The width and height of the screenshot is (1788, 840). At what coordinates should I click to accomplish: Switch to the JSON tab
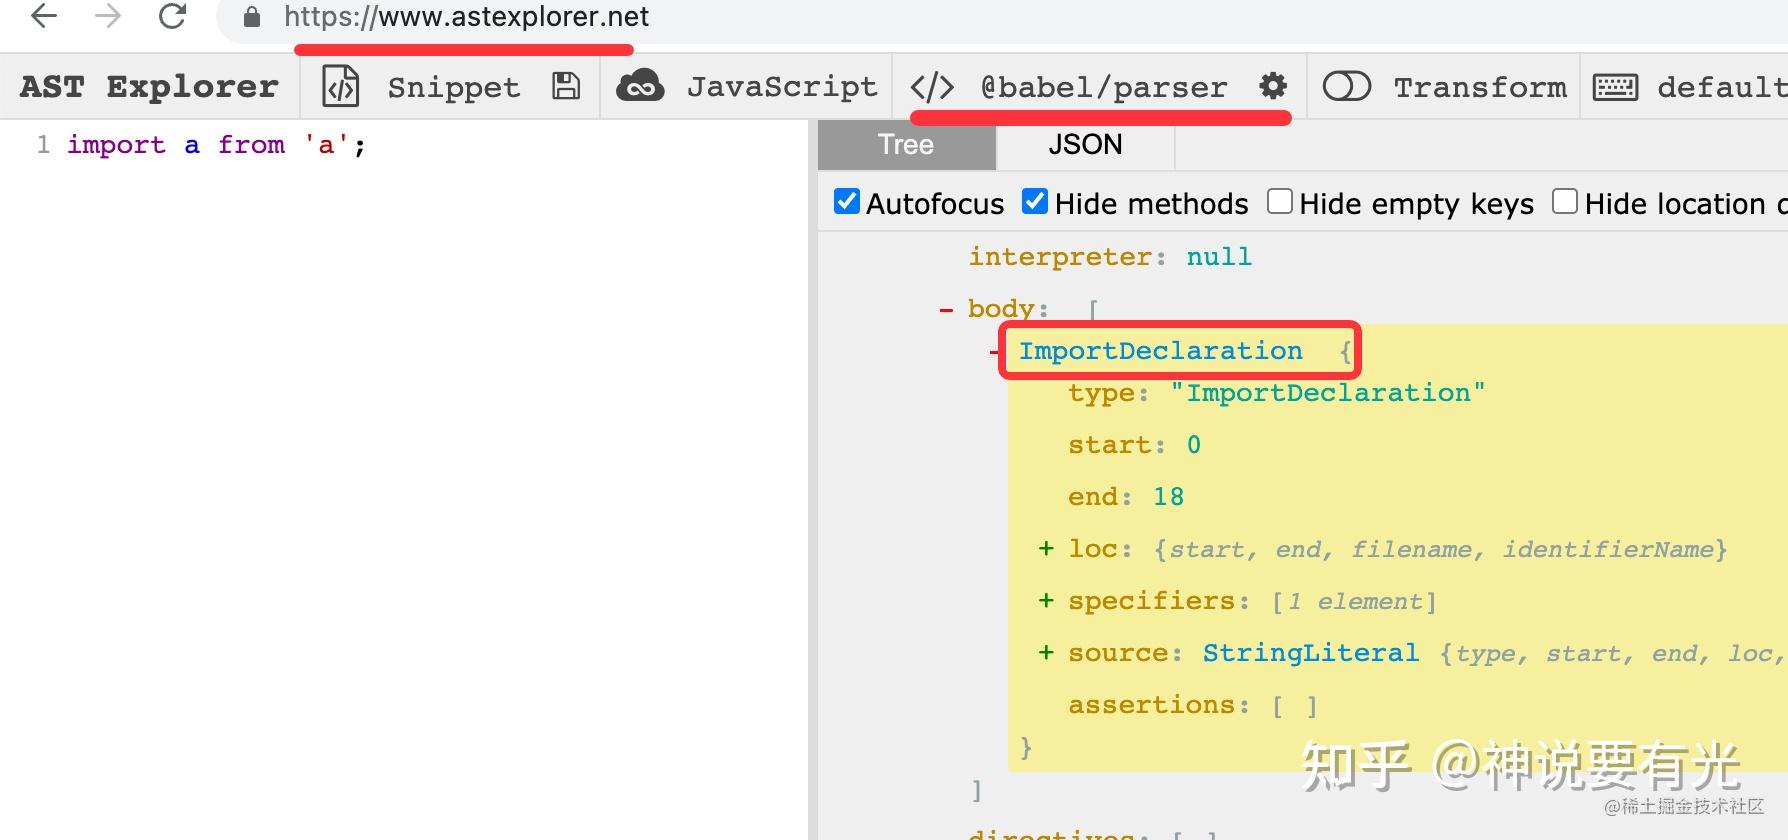point(1085,145)
